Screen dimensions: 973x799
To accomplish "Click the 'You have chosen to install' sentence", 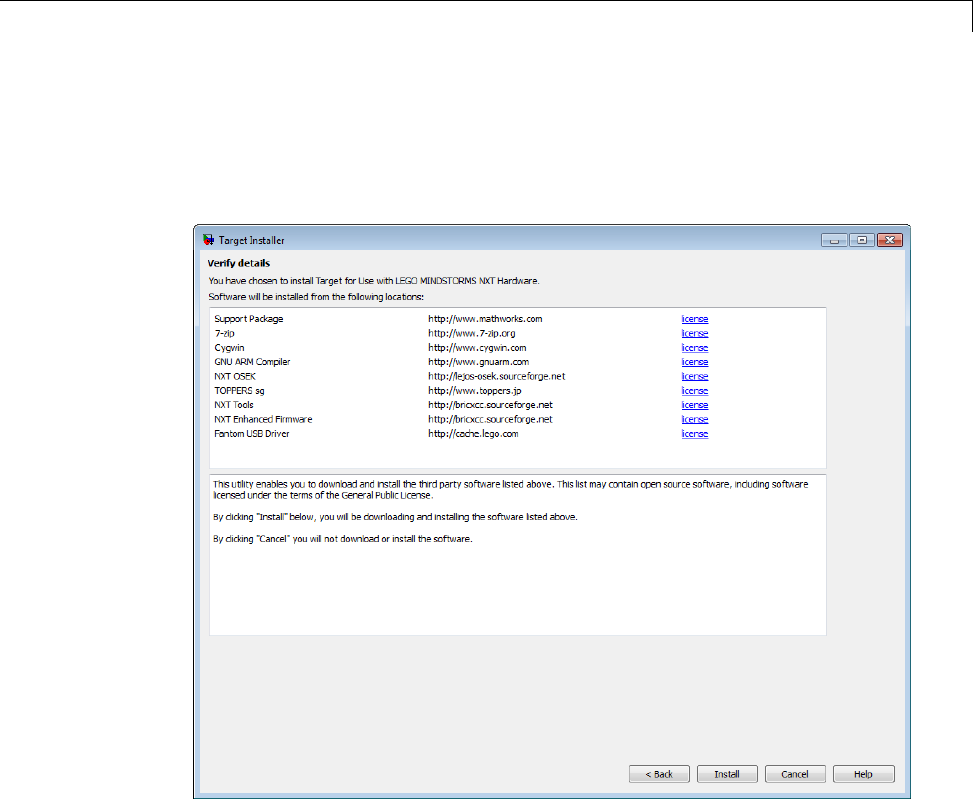I will [x=374, y=281].
